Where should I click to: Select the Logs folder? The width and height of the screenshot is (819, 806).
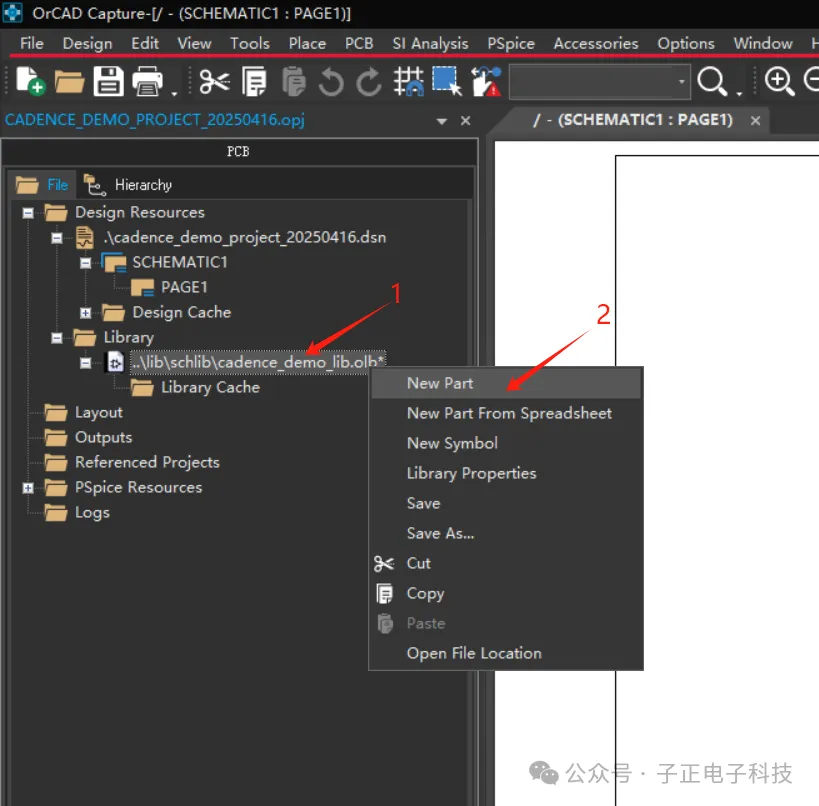pyautogui.click(x=92, y=513)
